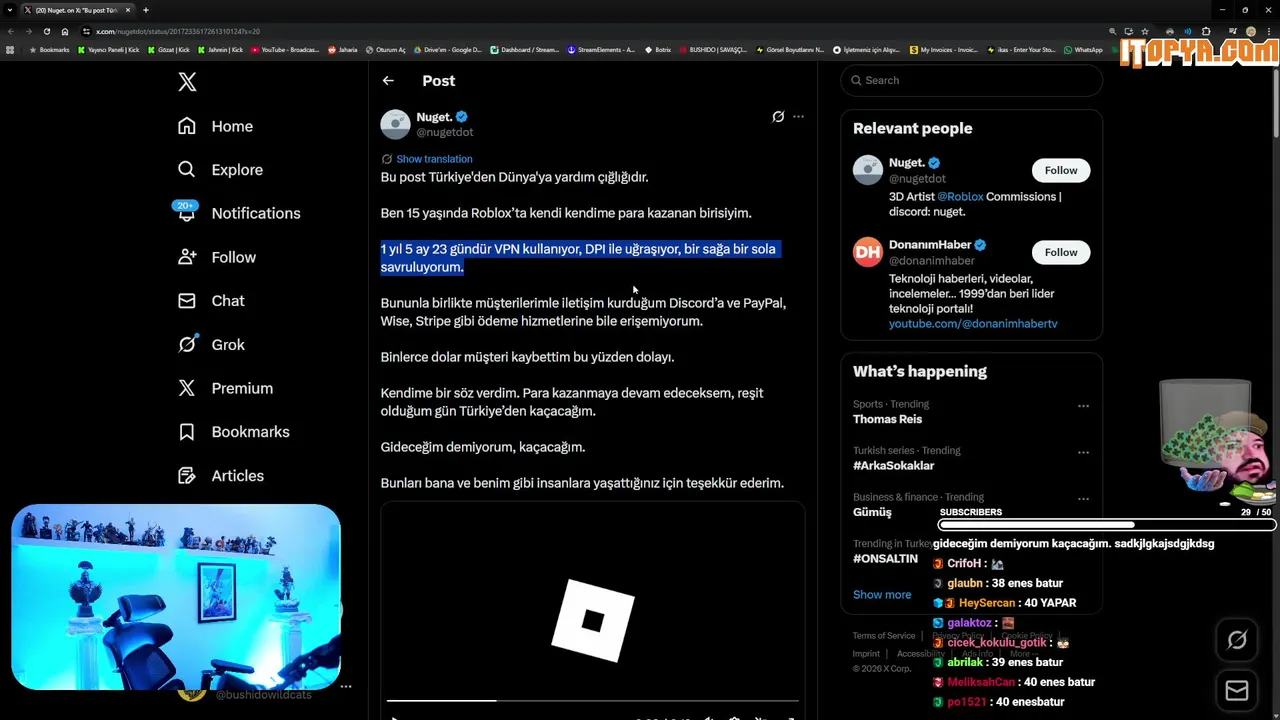Open a new browser tab
This screenshot has width=1280, height=720.
(146, 10)
